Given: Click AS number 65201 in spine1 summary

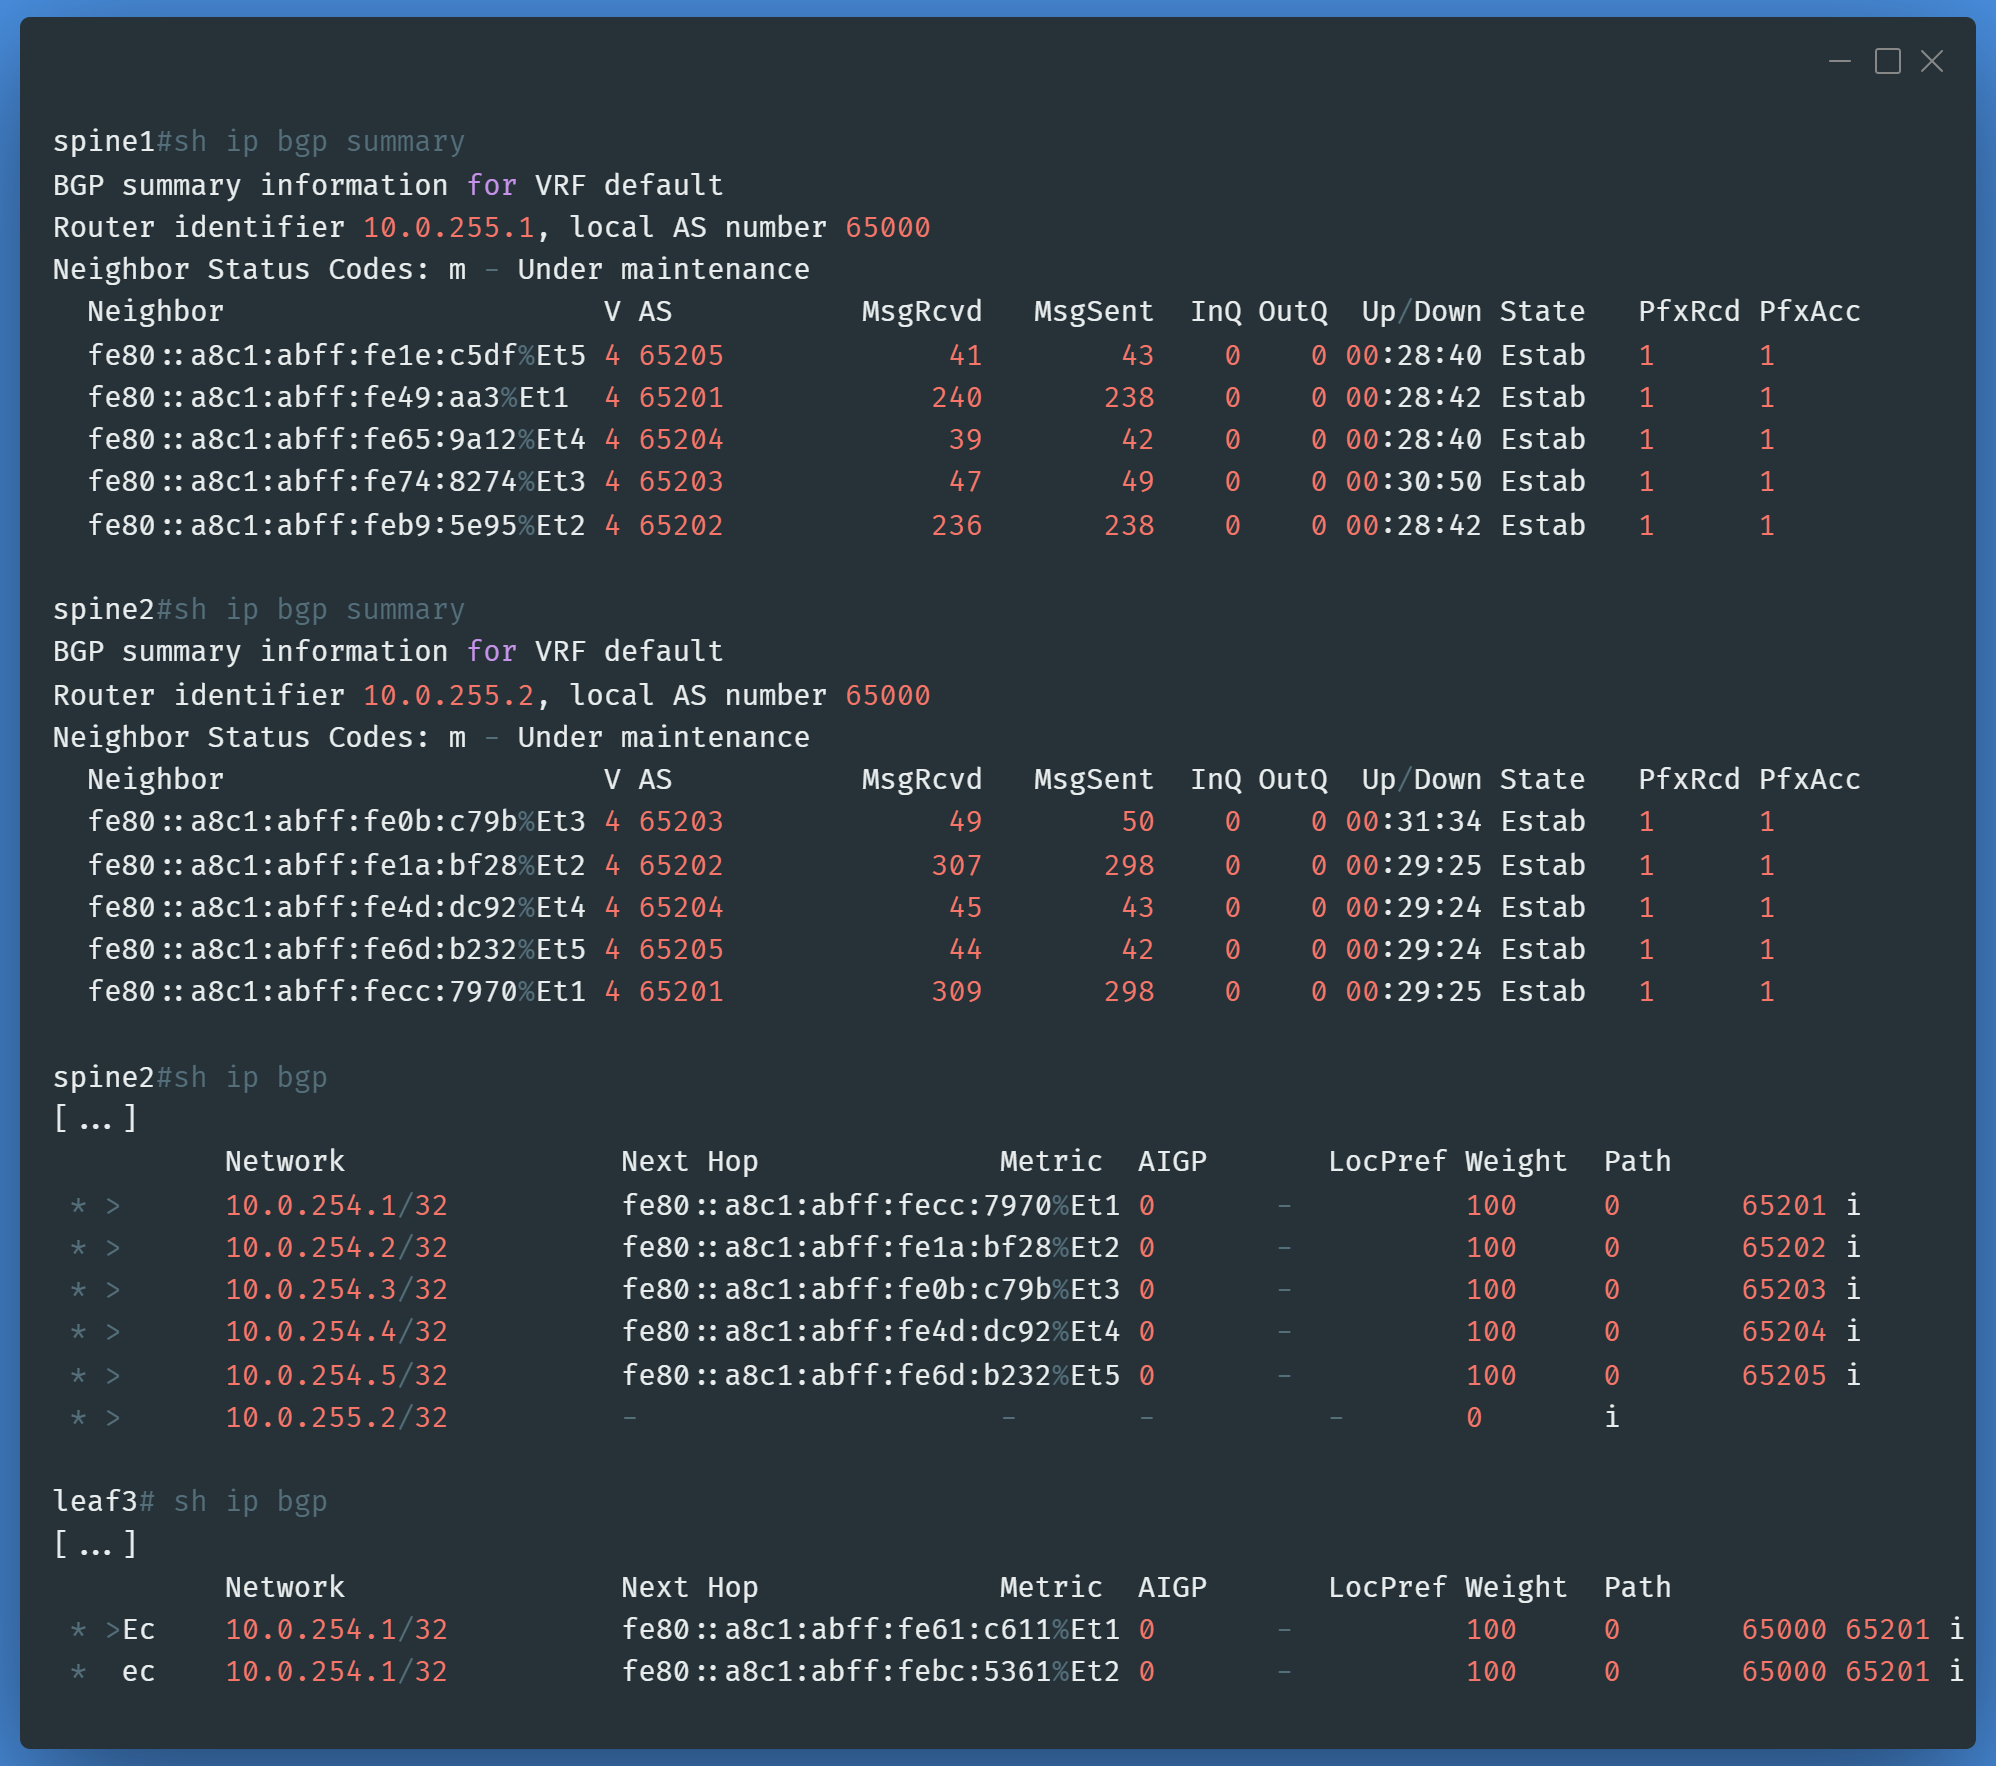Looking at the screenshot, I should coord(680,398).
